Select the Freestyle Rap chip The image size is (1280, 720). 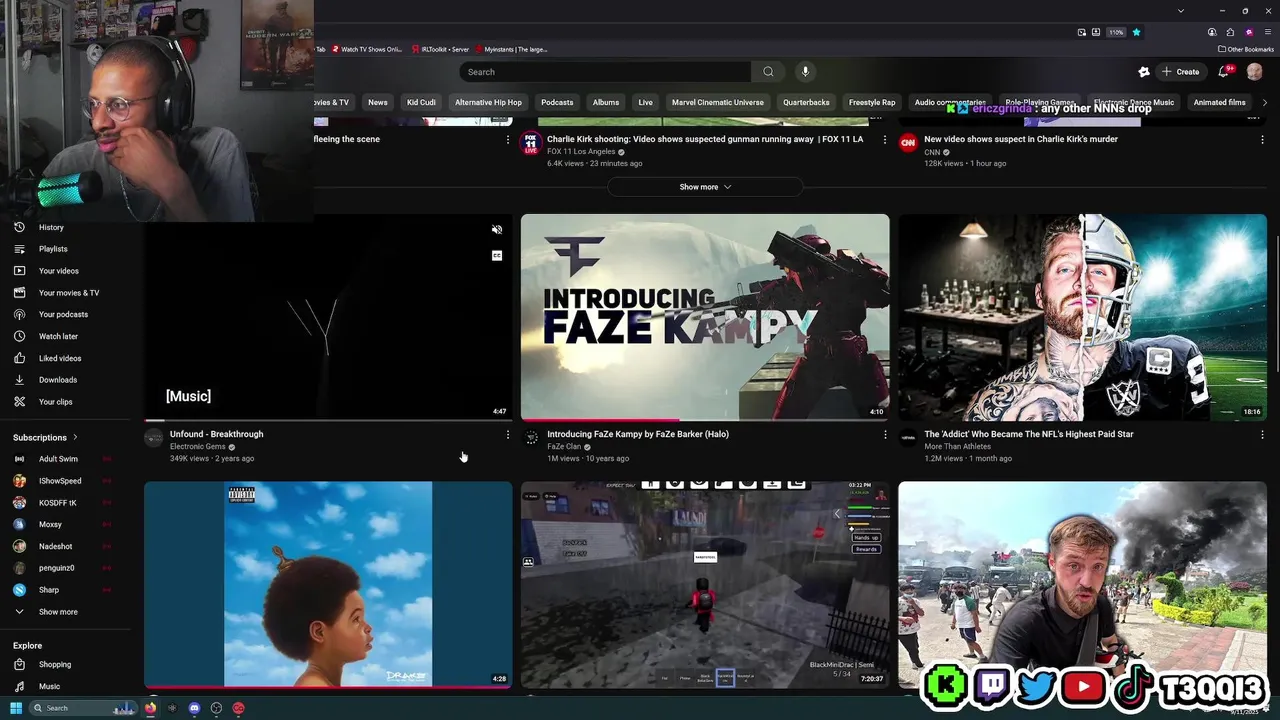tap(872, 102)
